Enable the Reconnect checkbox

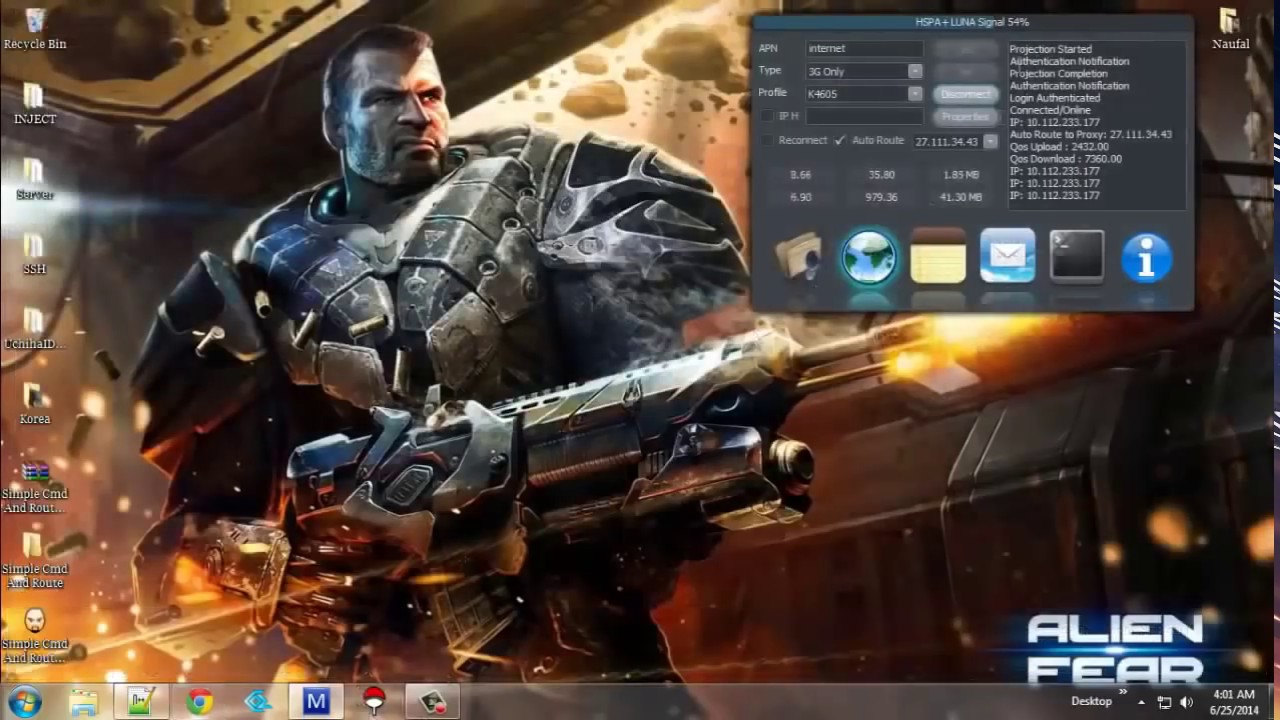[767, 140]
